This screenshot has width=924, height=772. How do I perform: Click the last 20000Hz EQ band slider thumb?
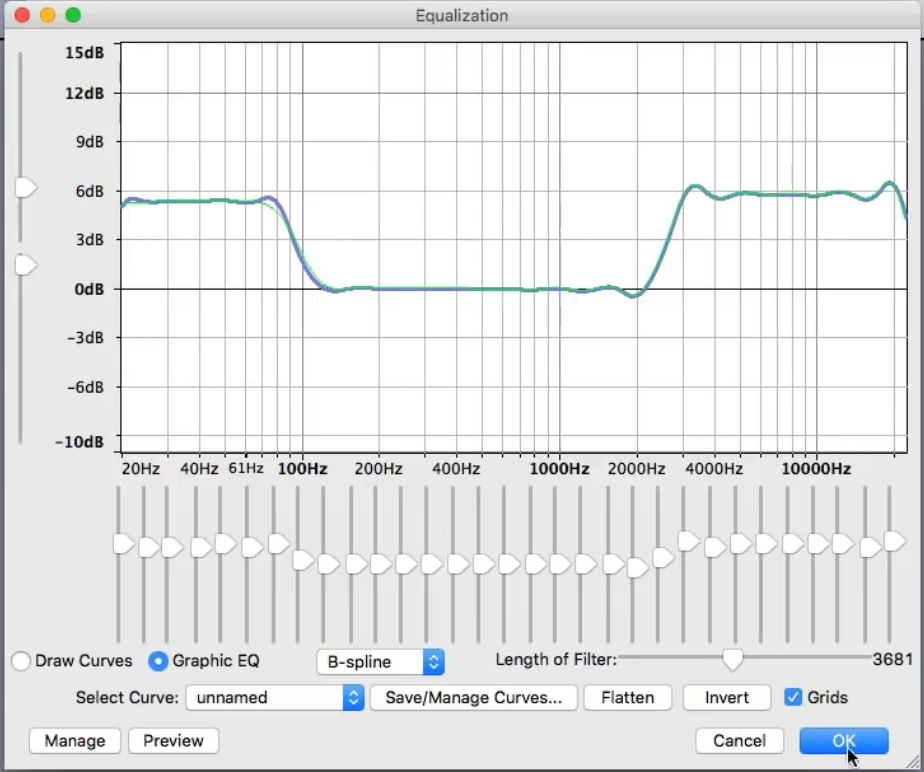[895, 541]
